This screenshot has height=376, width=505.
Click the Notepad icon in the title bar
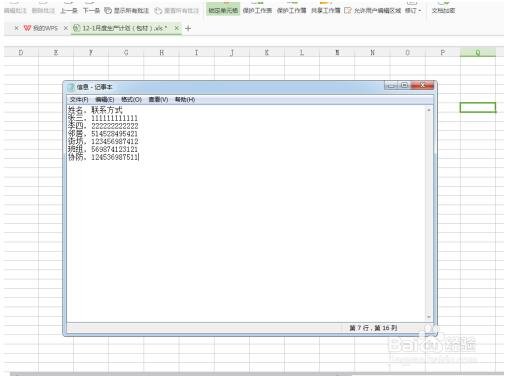tap(71, 87)
